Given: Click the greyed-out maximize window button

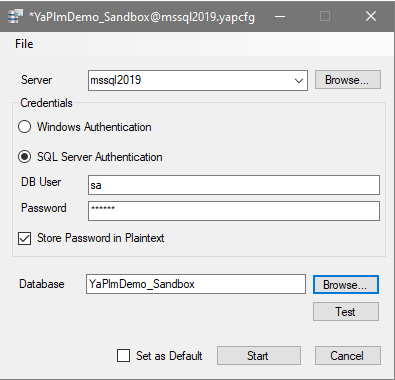Looking at the screenshot, I should (325, 16).
